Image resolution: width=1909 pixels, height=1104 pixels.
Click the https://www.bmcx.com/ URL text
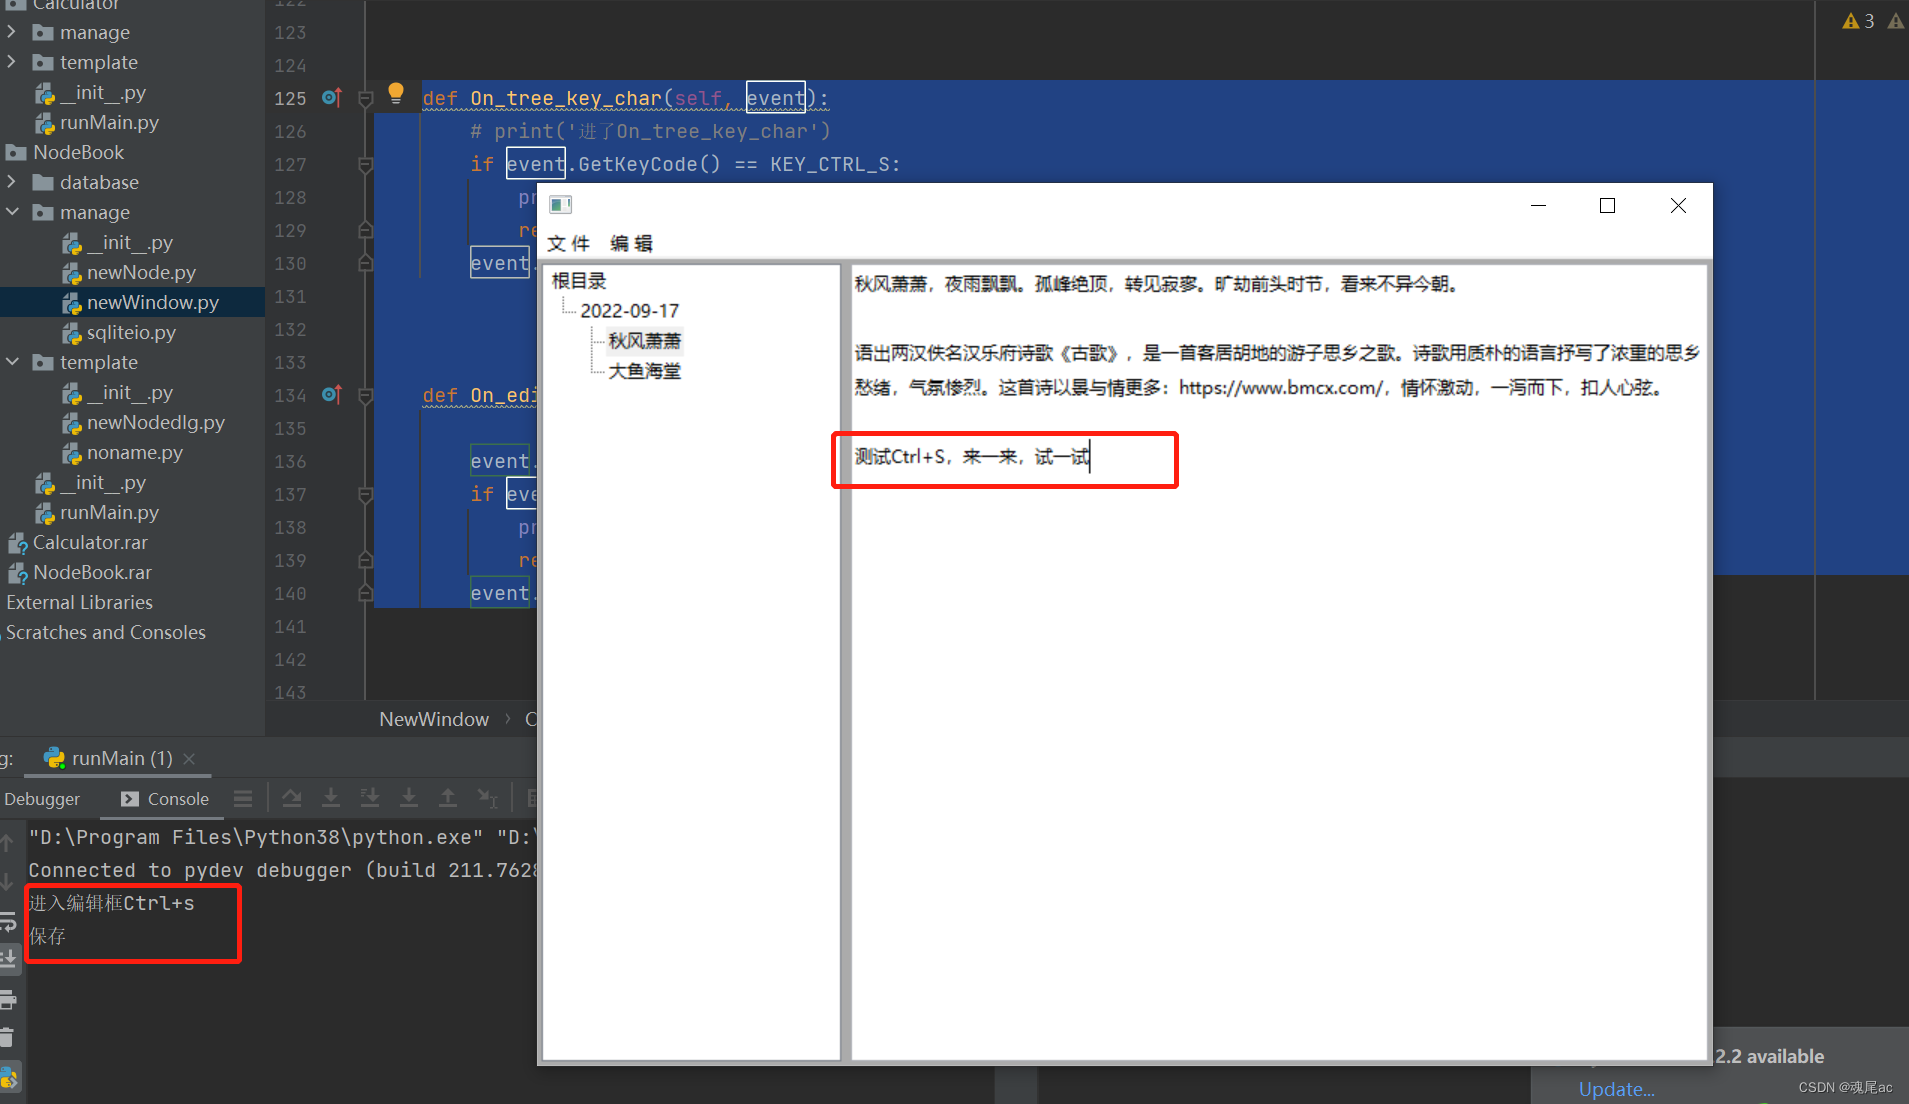1280,388
